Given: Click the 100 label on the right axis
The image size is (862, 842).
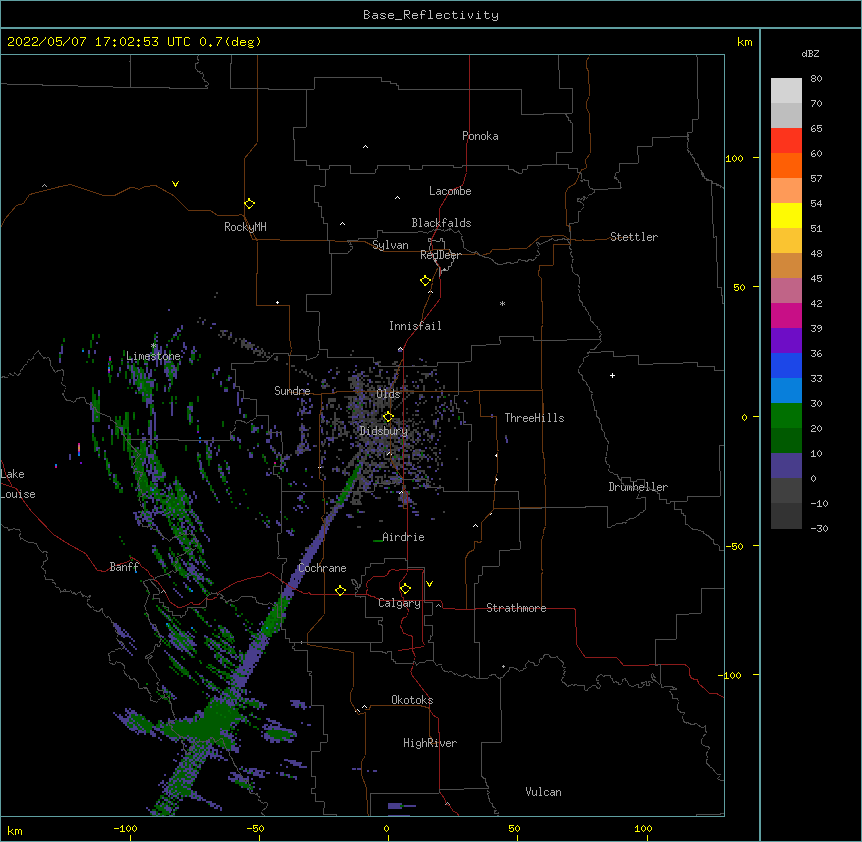Looking at the screenshot, I should 734,158.
